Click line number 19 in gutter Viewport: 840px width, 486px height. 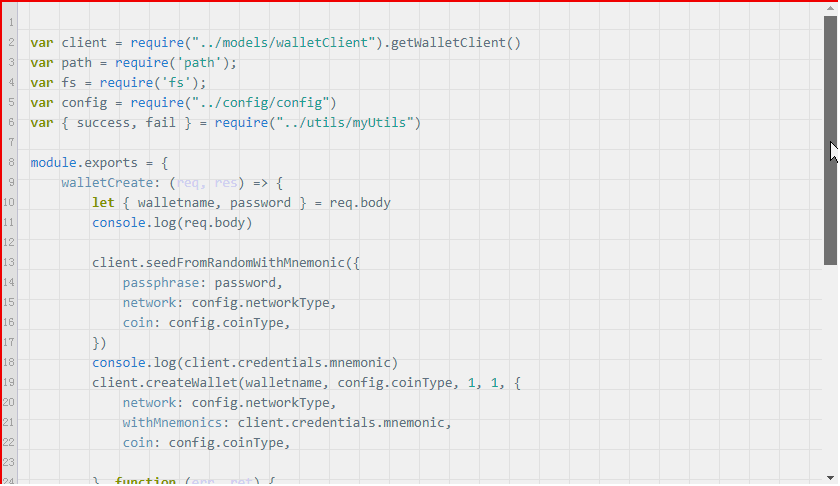(x=9, y=383)
